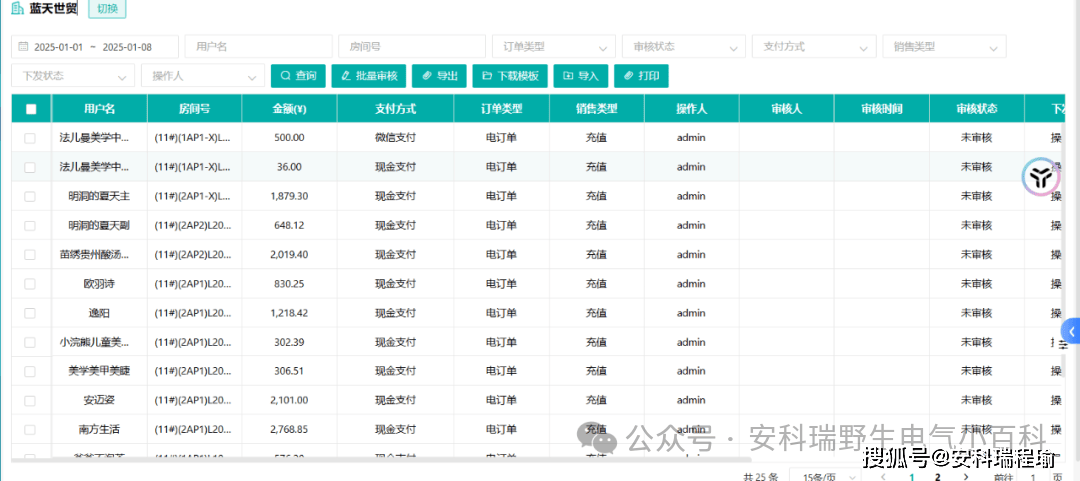The image size is (1080, 481).
Task: Click the amount 830.25 cell
Action: (289, 284)
